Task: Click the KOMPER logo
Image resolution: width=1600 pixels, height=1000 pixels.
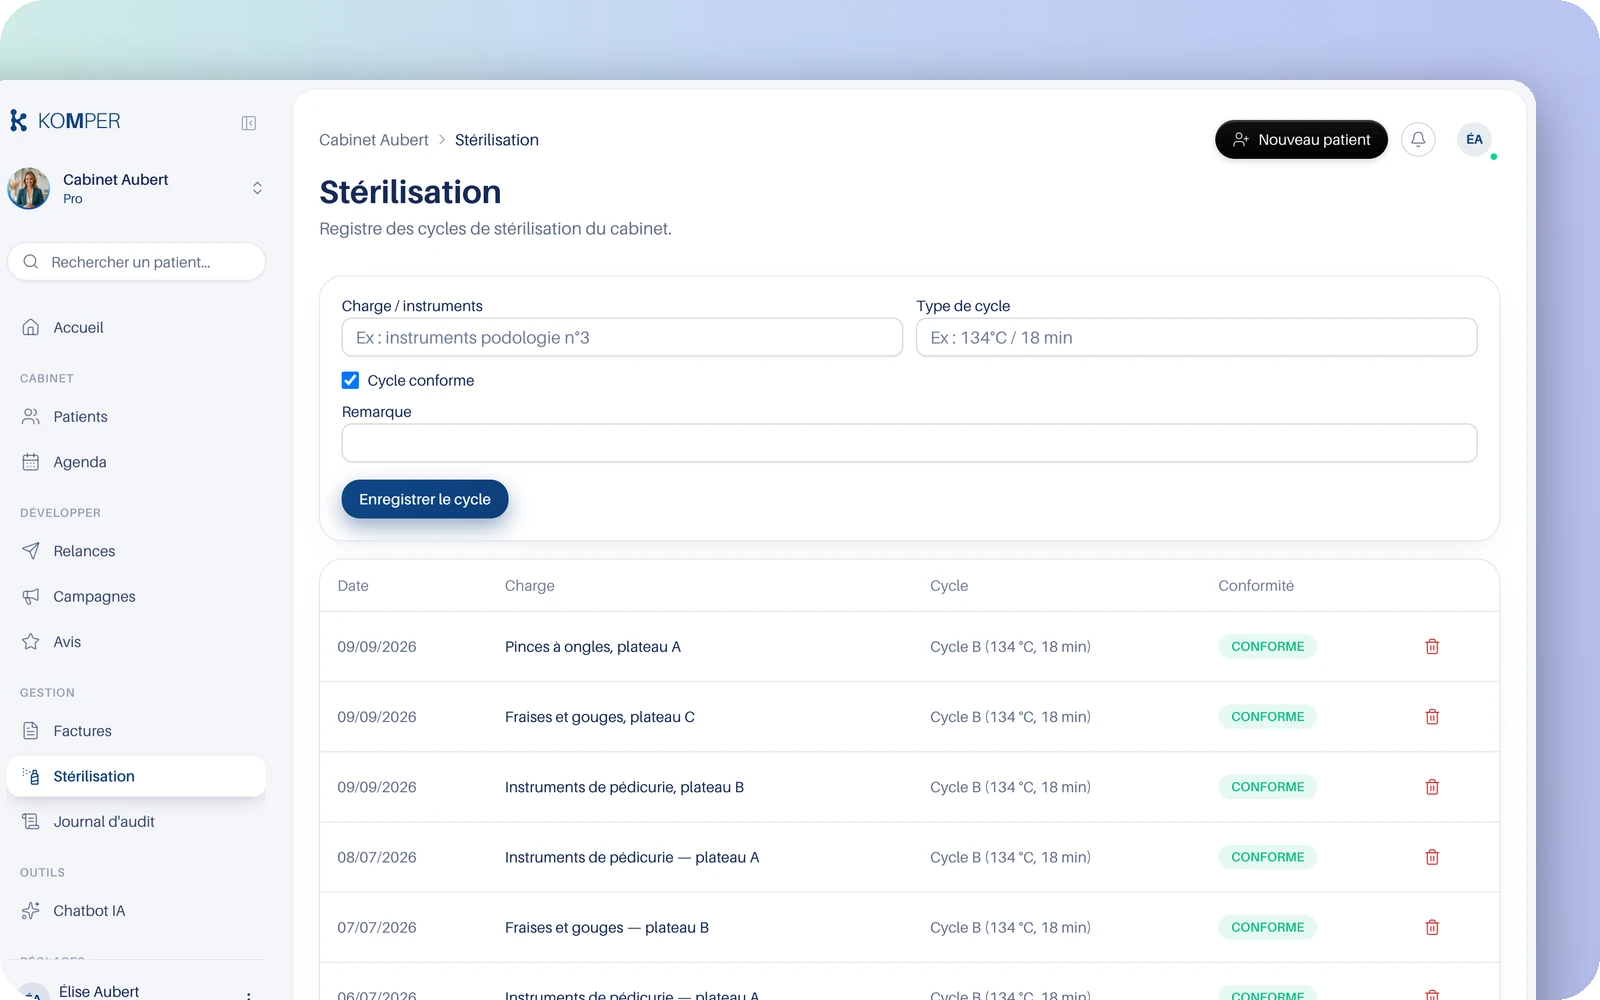Action: pos(65,121)
